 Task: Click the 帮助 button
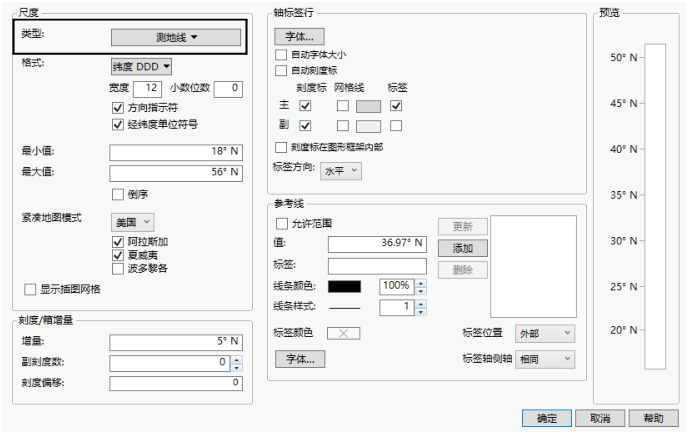click(653, 418)
